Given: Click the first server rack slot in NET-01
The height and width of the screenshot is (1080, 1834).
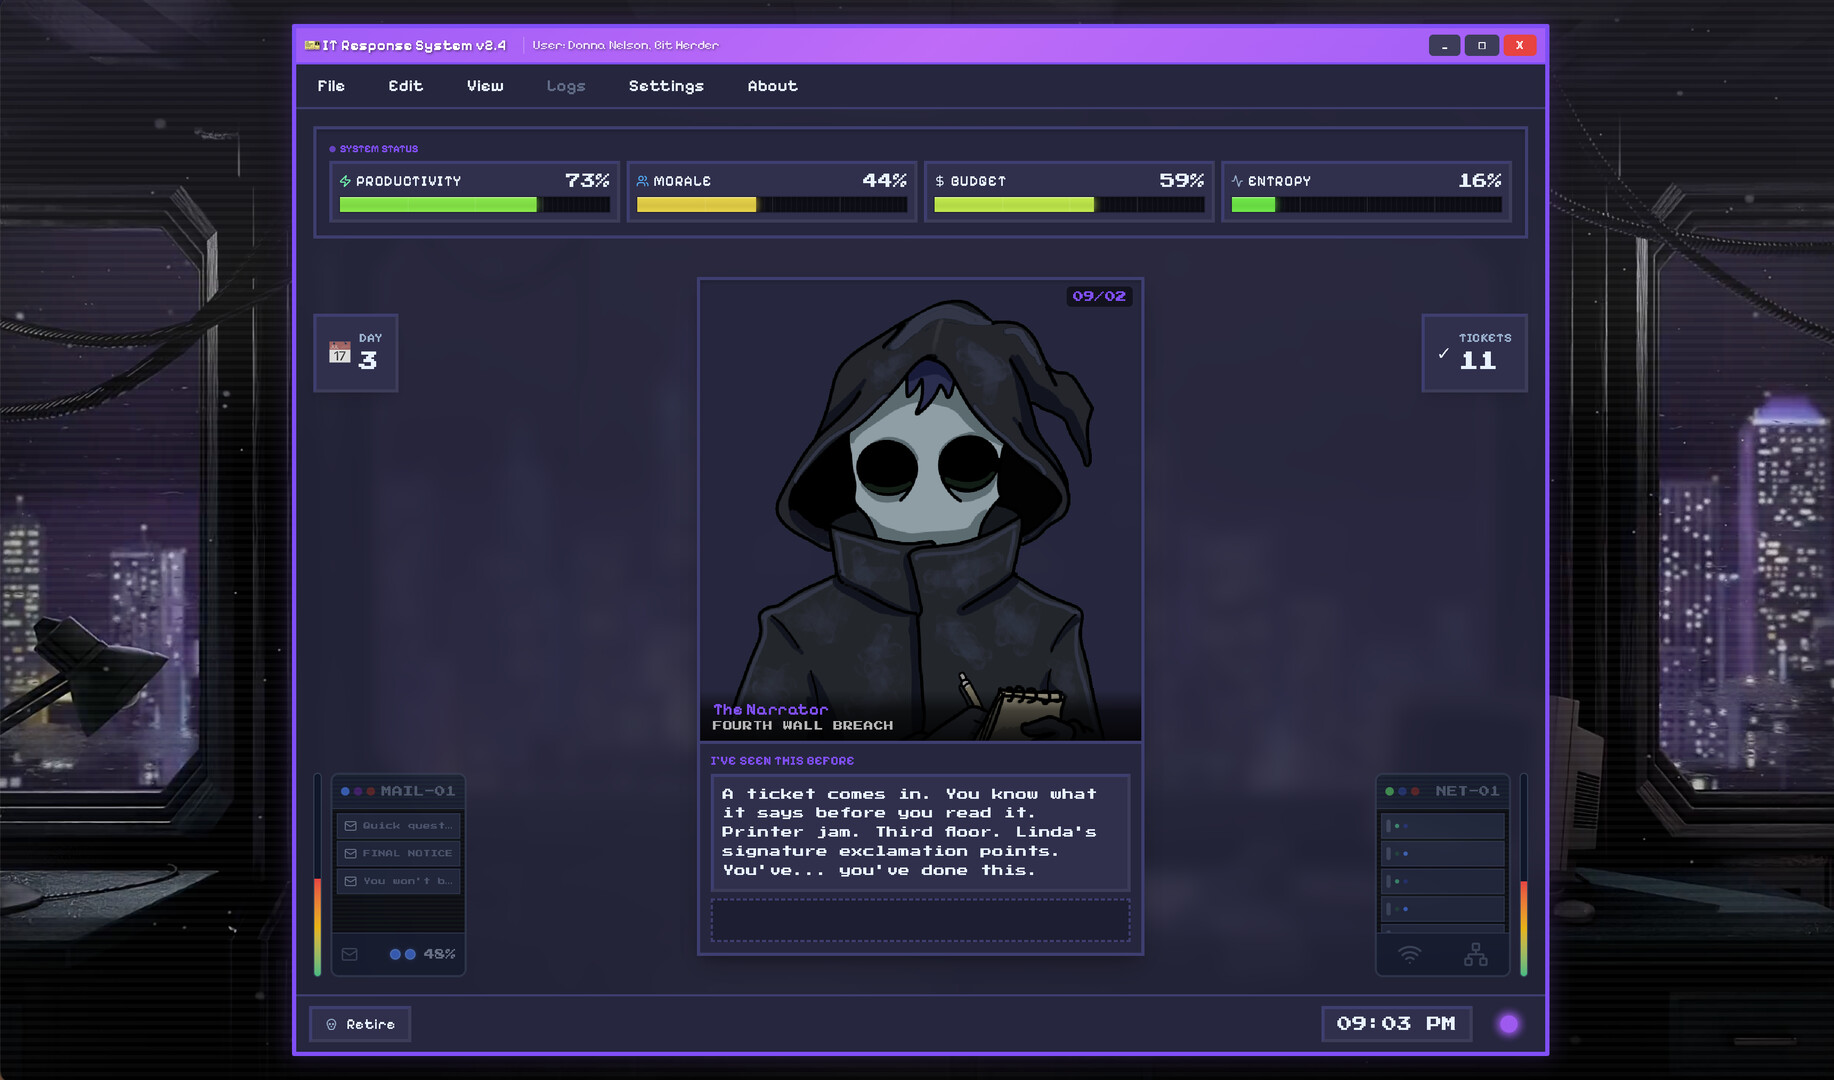Looking at the screenshot, I should [1443, 826].
